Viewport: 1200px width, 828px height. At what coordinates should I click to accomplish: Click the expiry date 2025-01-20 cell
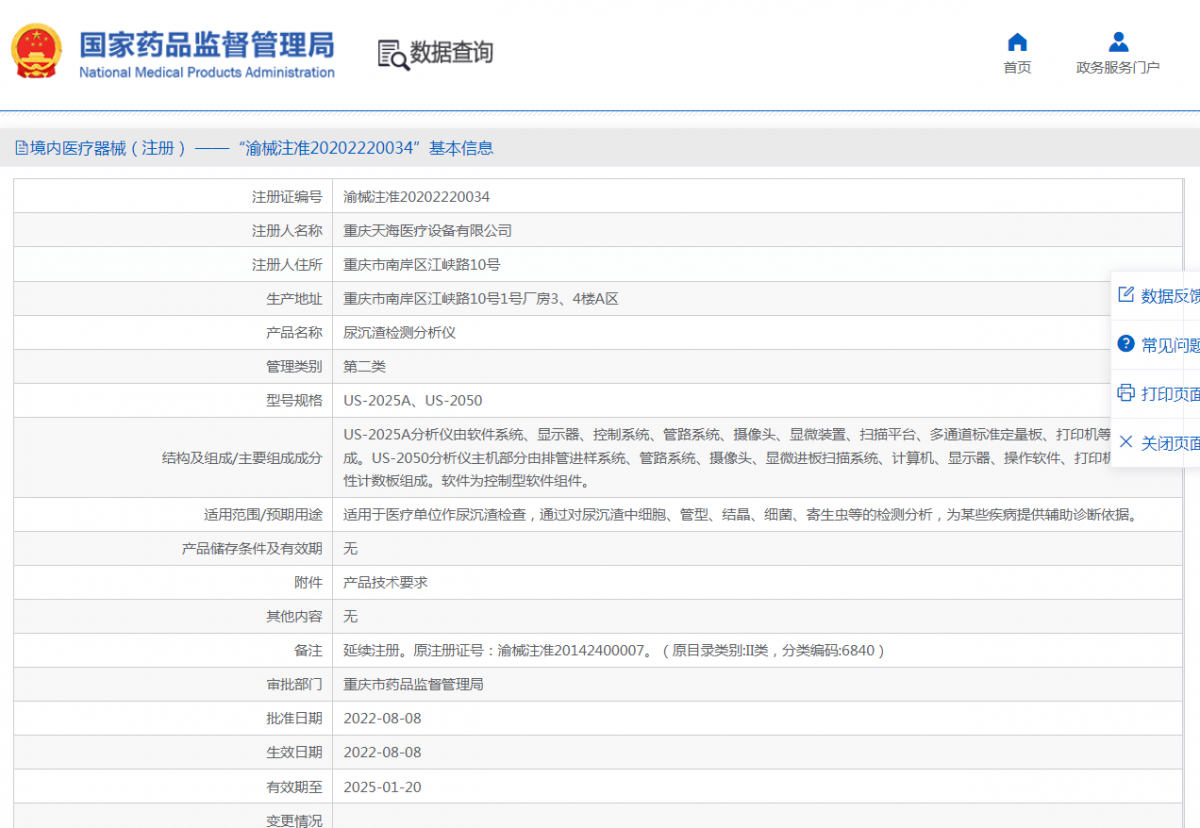(x=382, y=787)
